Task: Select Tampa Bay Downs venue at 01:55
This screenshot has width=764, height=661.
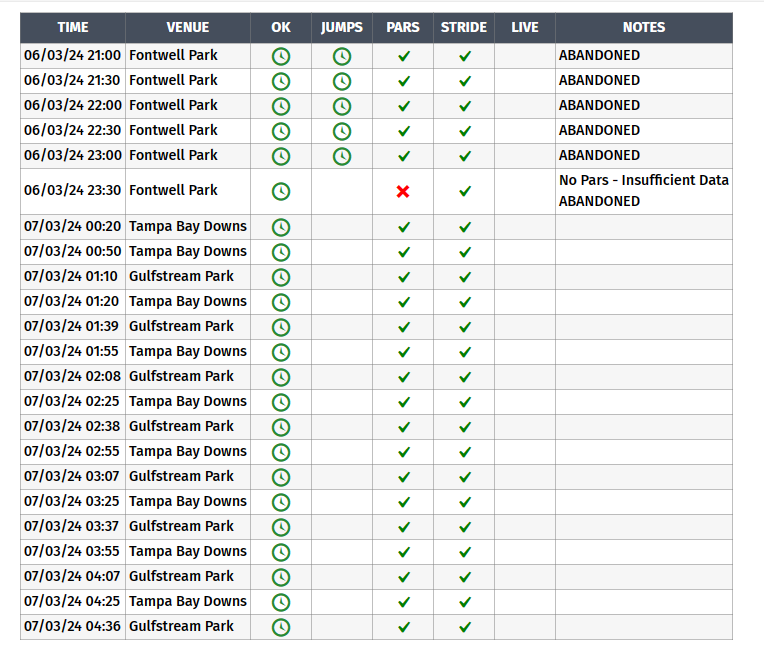Action: pos(188,351)
